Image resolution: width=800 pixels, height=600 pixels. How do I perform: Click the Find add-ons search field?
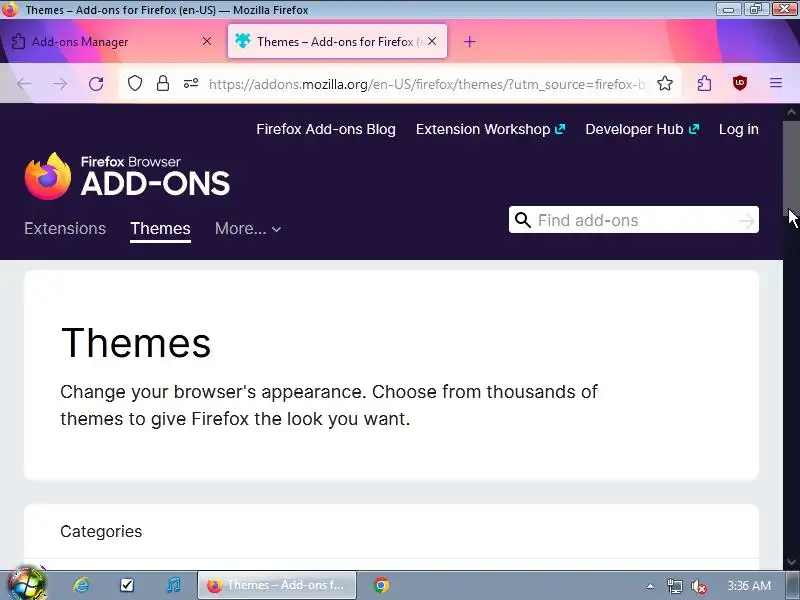(634, 220)
